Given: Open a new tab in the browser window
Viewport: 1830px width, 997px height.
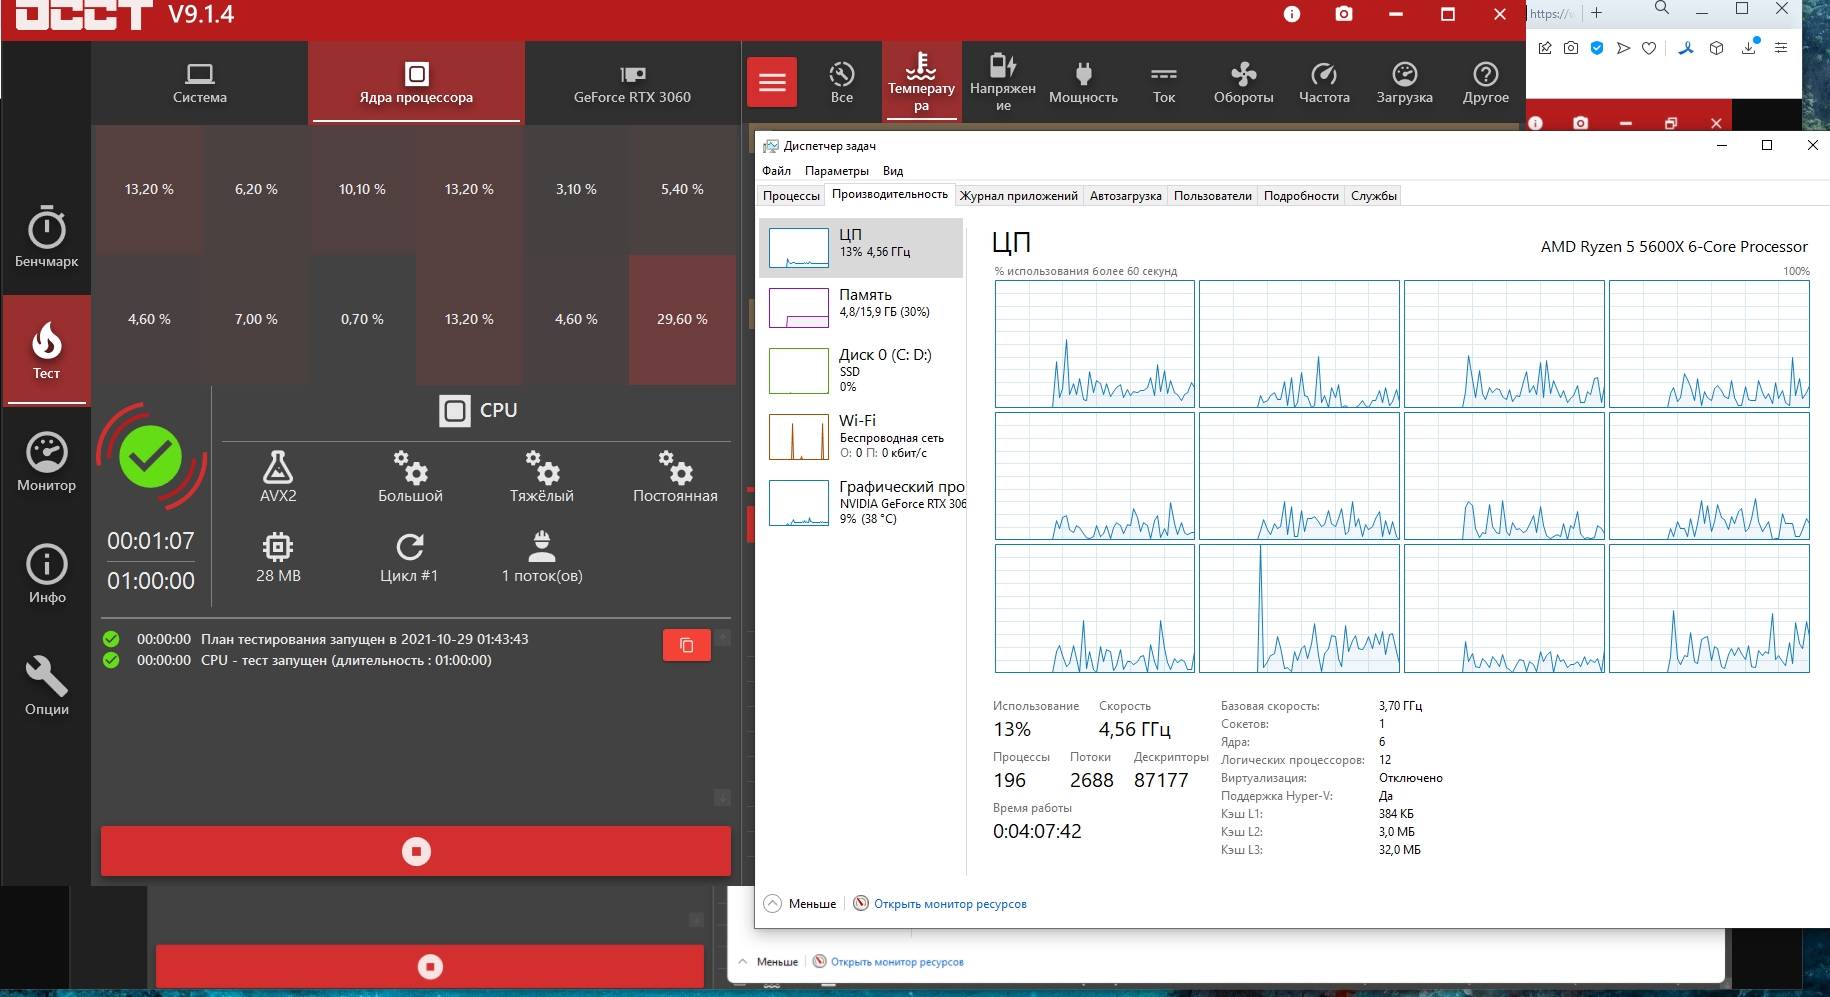Looking at the screenshot, I should click(1597, 13).
